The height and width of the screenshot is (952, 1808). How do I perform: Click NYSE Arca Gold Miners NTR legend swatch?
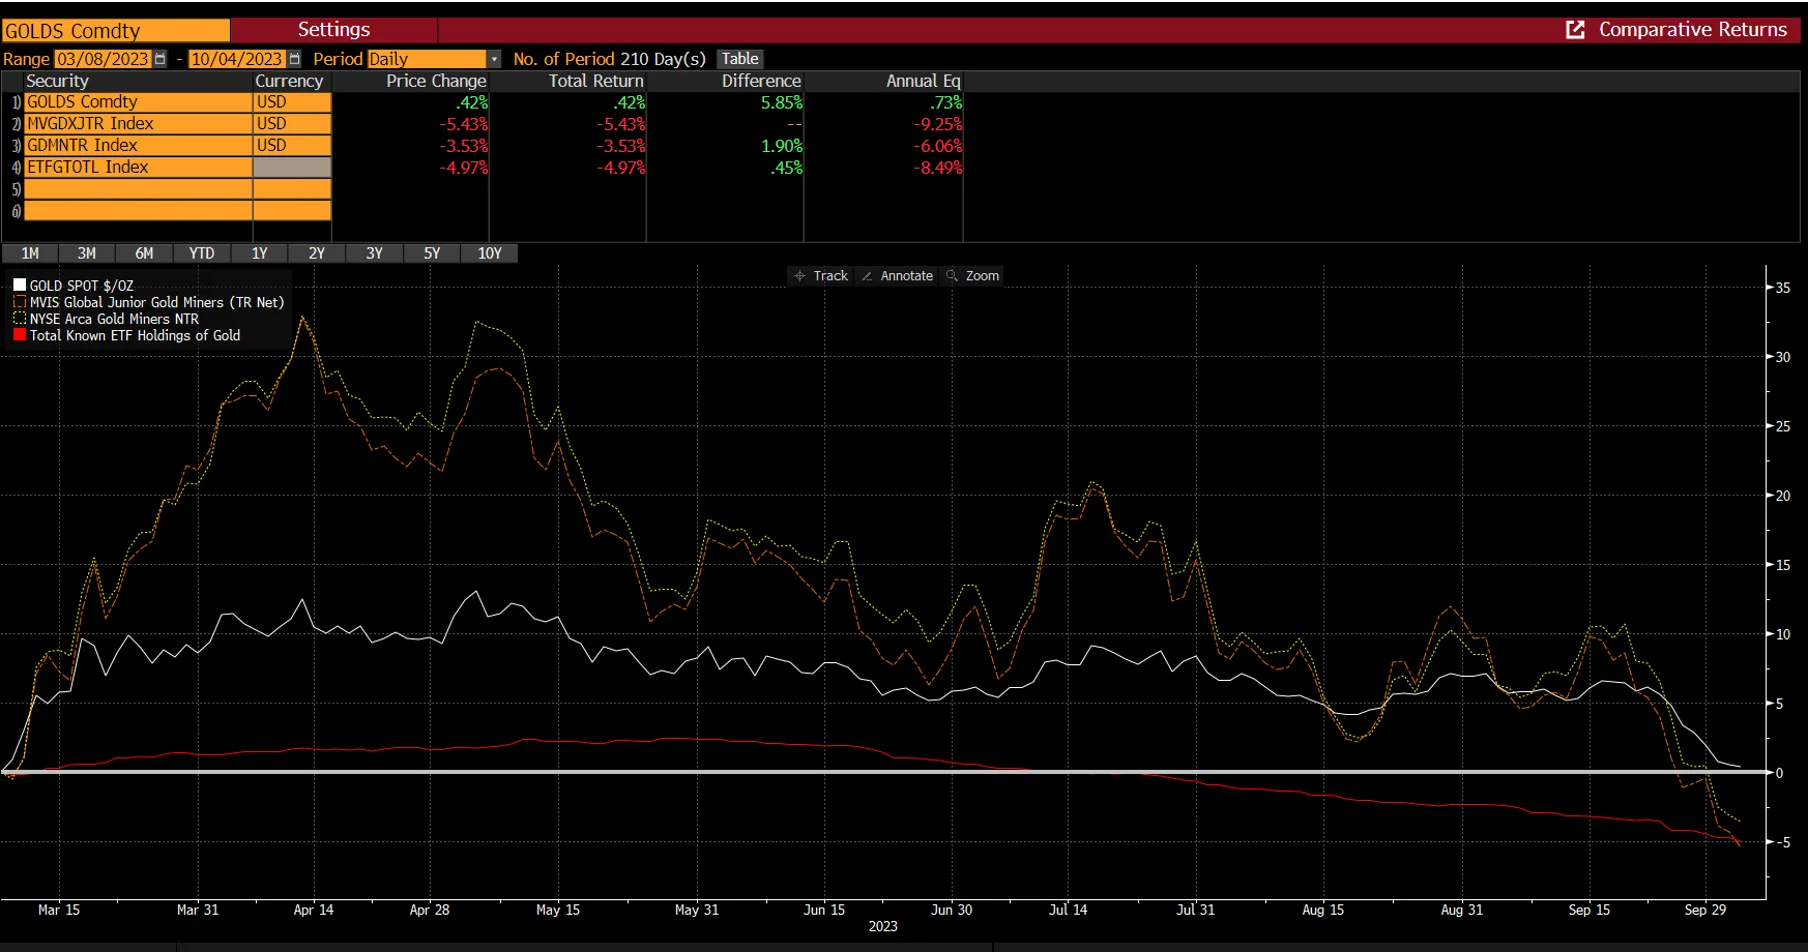(x=19, y=319)
